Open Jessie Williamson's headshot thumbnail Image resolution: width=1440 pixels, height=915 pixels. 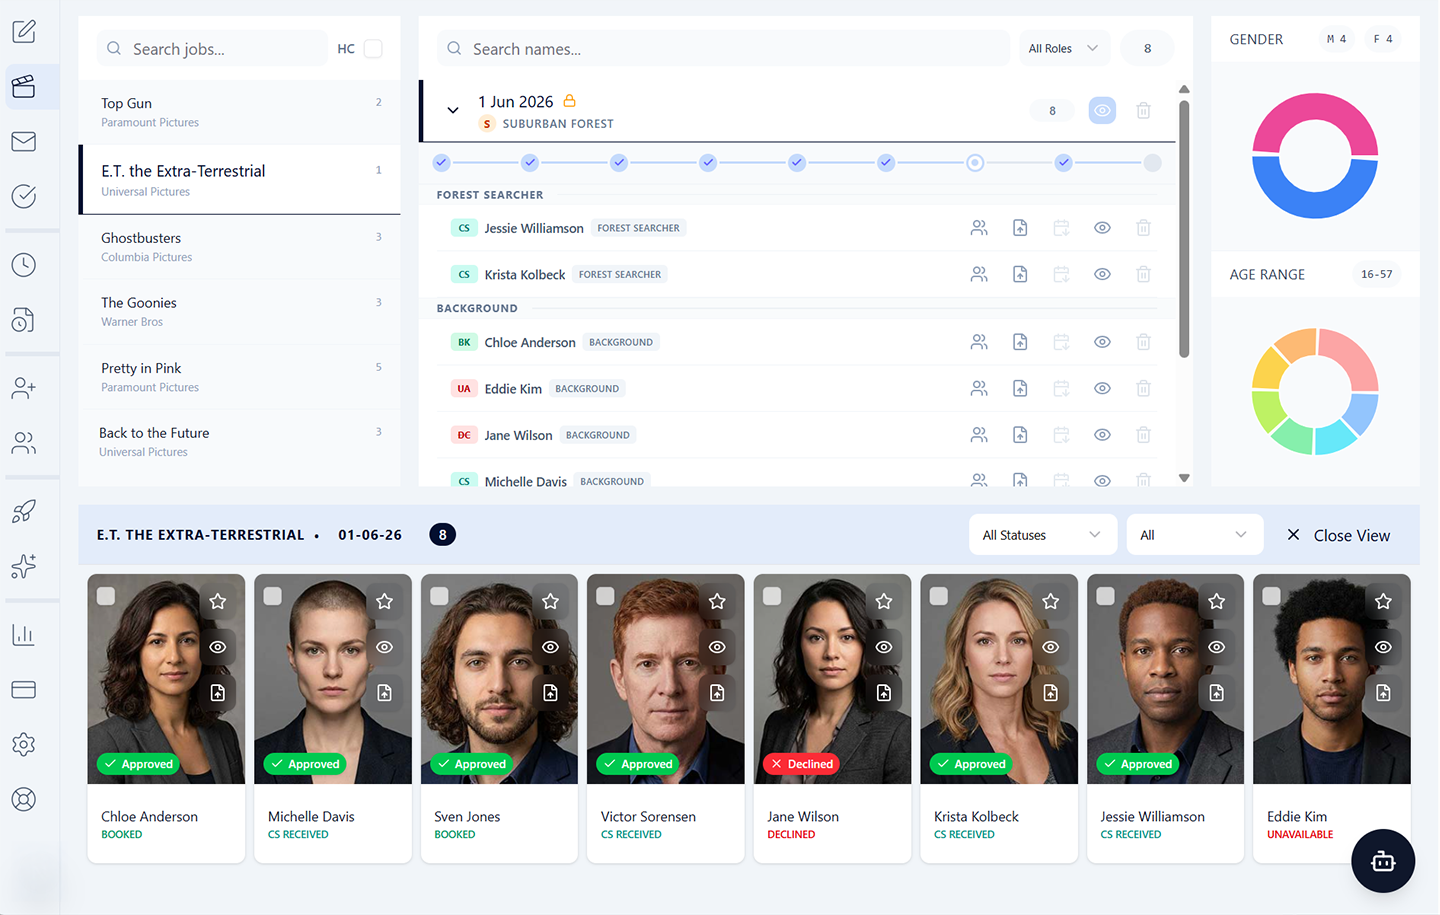click(x=1165, y=679)
